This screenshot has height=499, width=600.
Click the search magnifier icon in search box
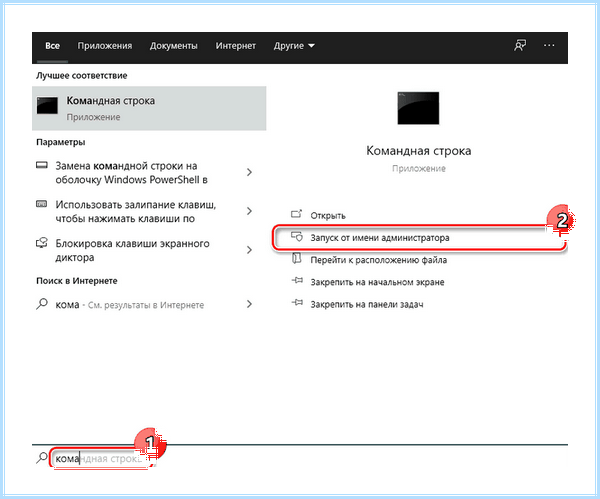pyautogui.click(x=41, y=458)
